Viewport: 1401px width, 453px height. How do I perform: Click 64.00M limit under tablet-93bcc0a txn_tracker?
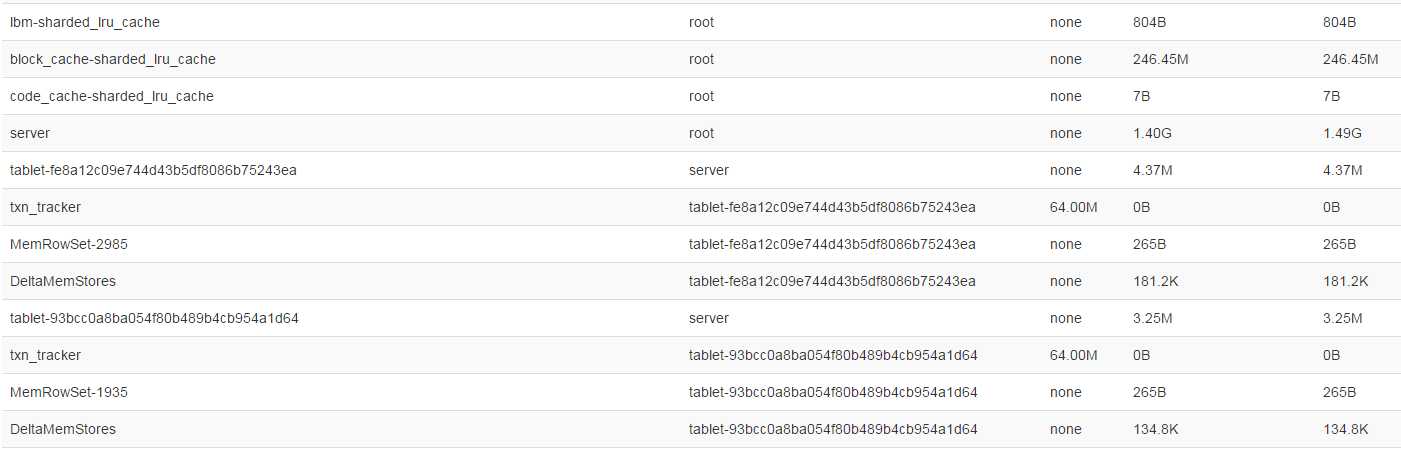1073,355
